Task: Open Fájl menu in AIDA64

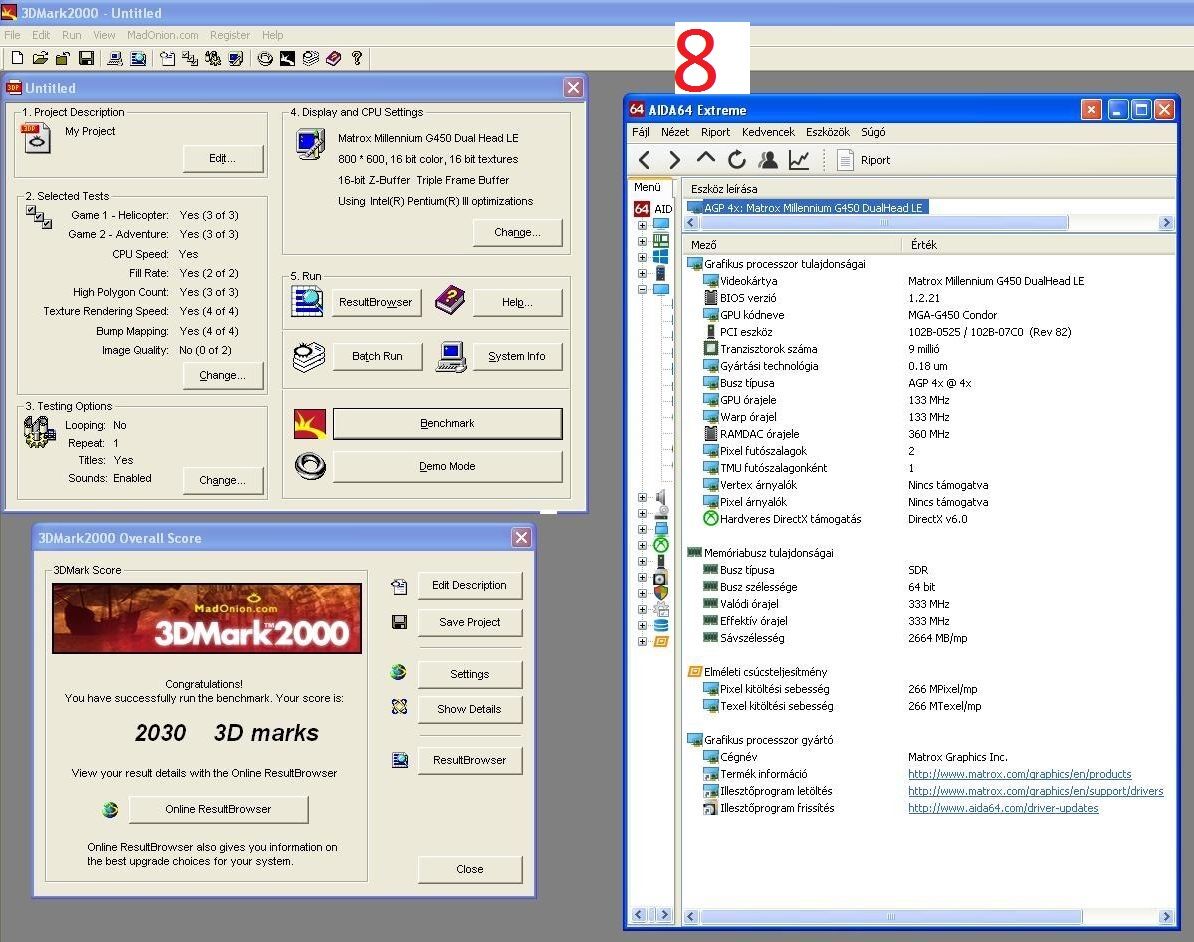Action: pyautogui.click(x=640, y=132)
